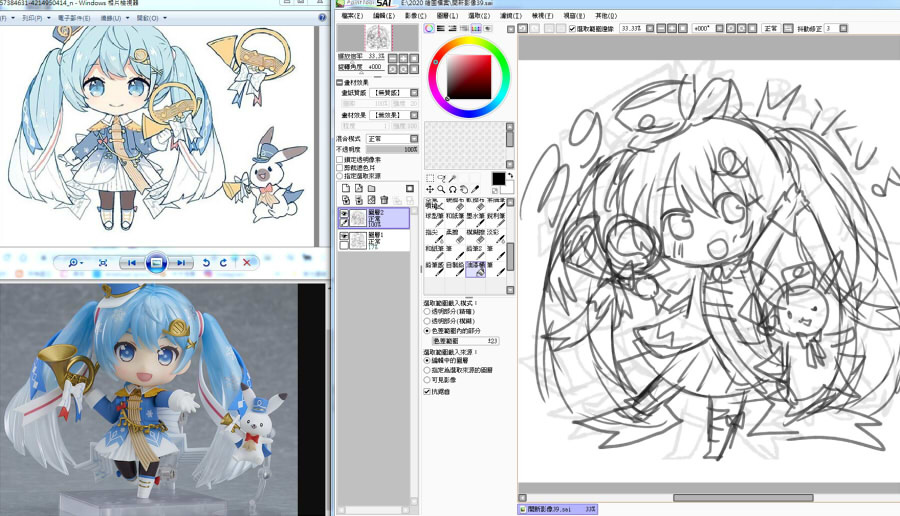Select the move layer tool in SAI
Image resolution: width=900 pixels, height=516 pixels.
(430, 189)
